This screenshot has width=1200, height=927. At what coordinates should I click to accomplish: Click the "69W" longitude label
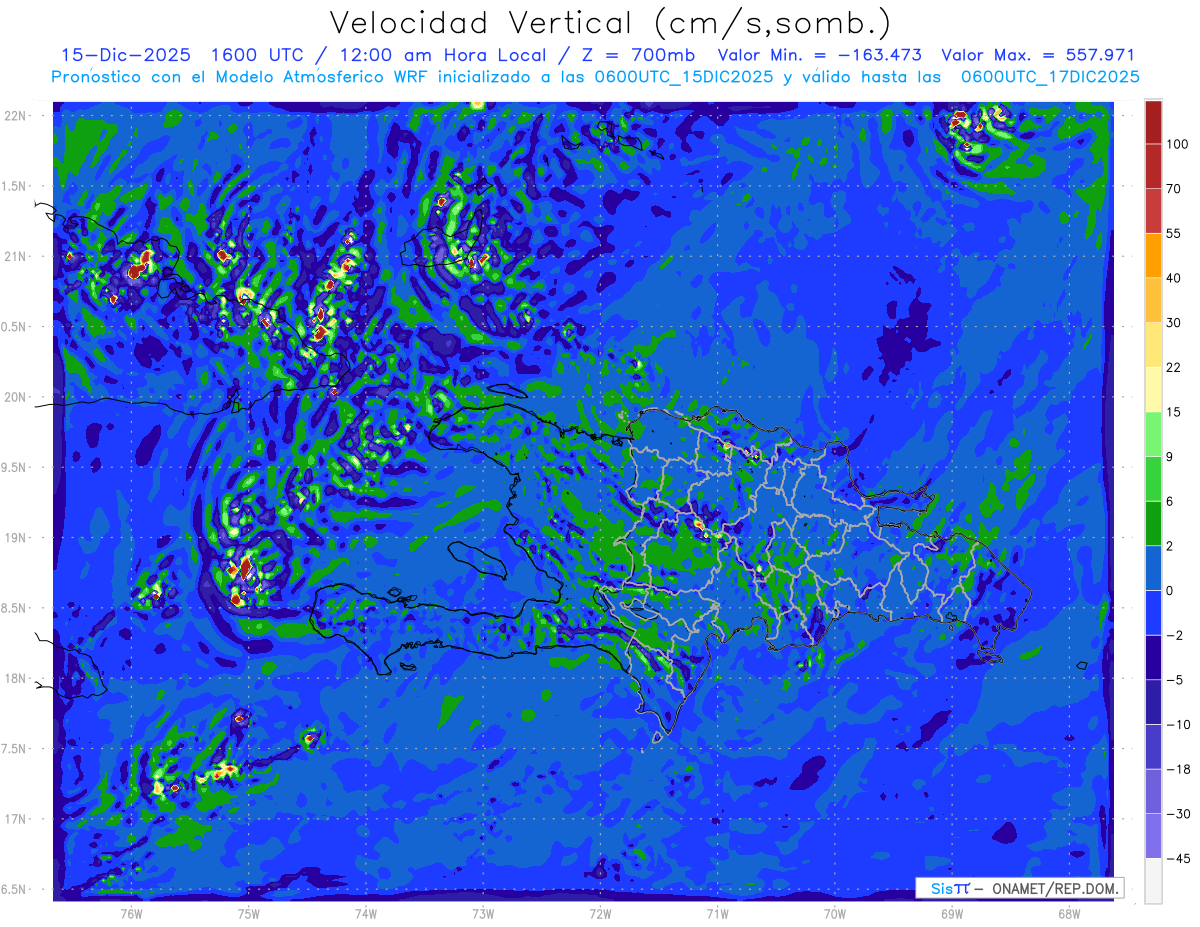[x=952, y=913]
